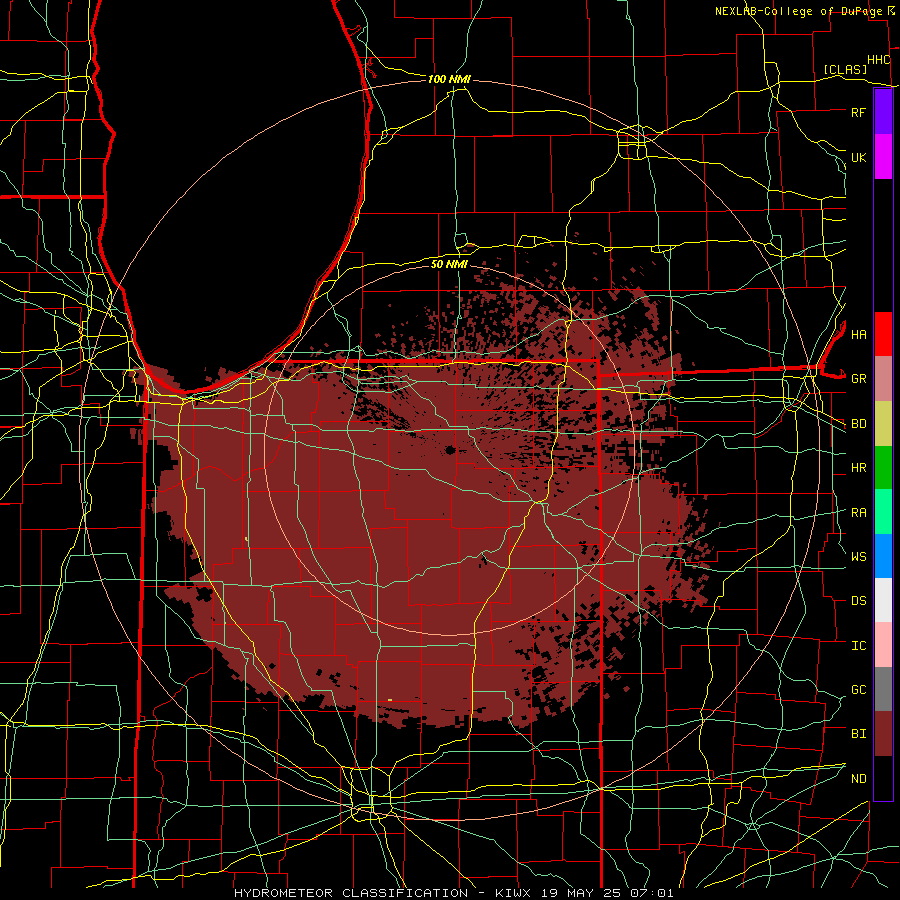Click the UK magenta legend swatch
Viewport: 900px width, 900px height.
[x=883, y=157]
